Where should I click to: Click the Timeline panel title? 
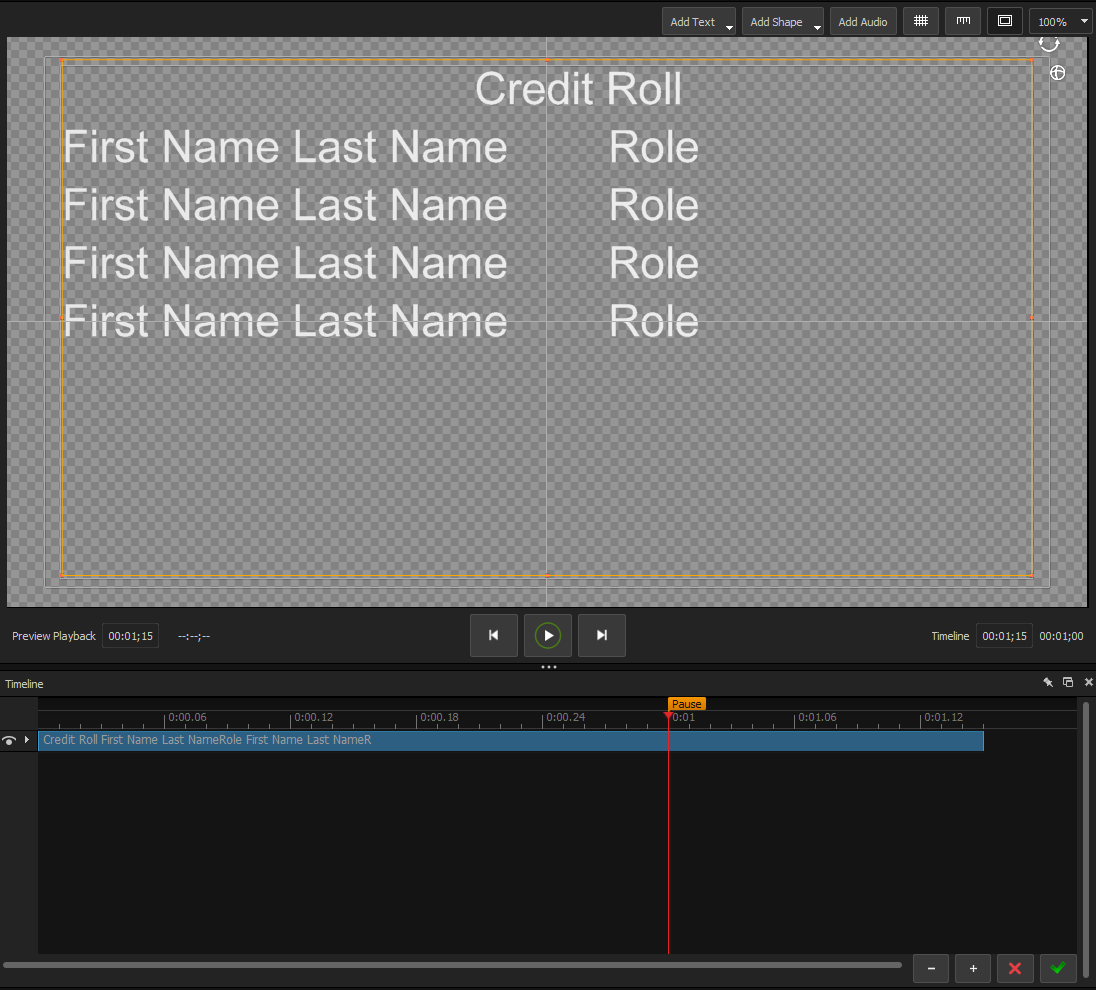click(x=23, y=683)
